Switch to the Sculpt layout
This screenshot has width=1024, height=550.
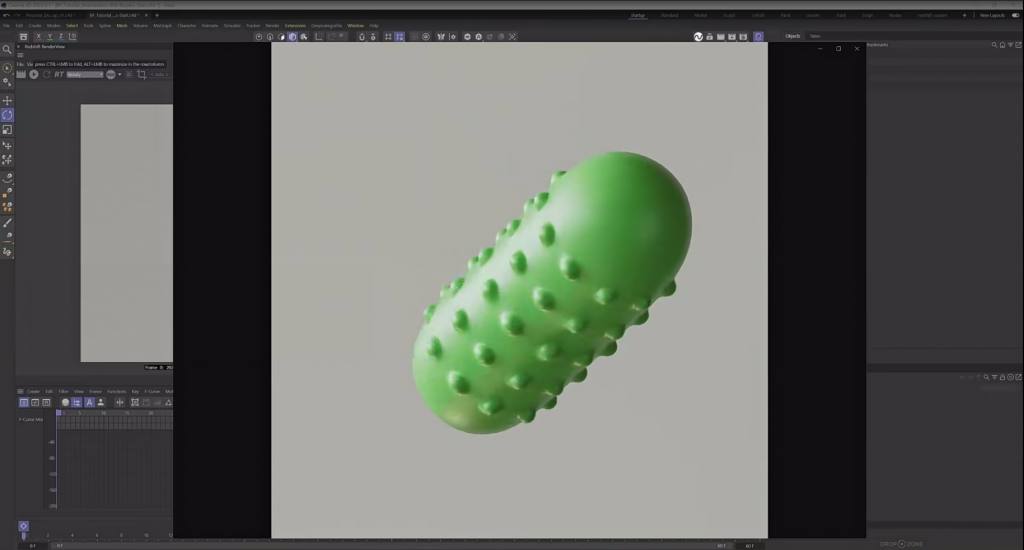(x=729, y=15)
